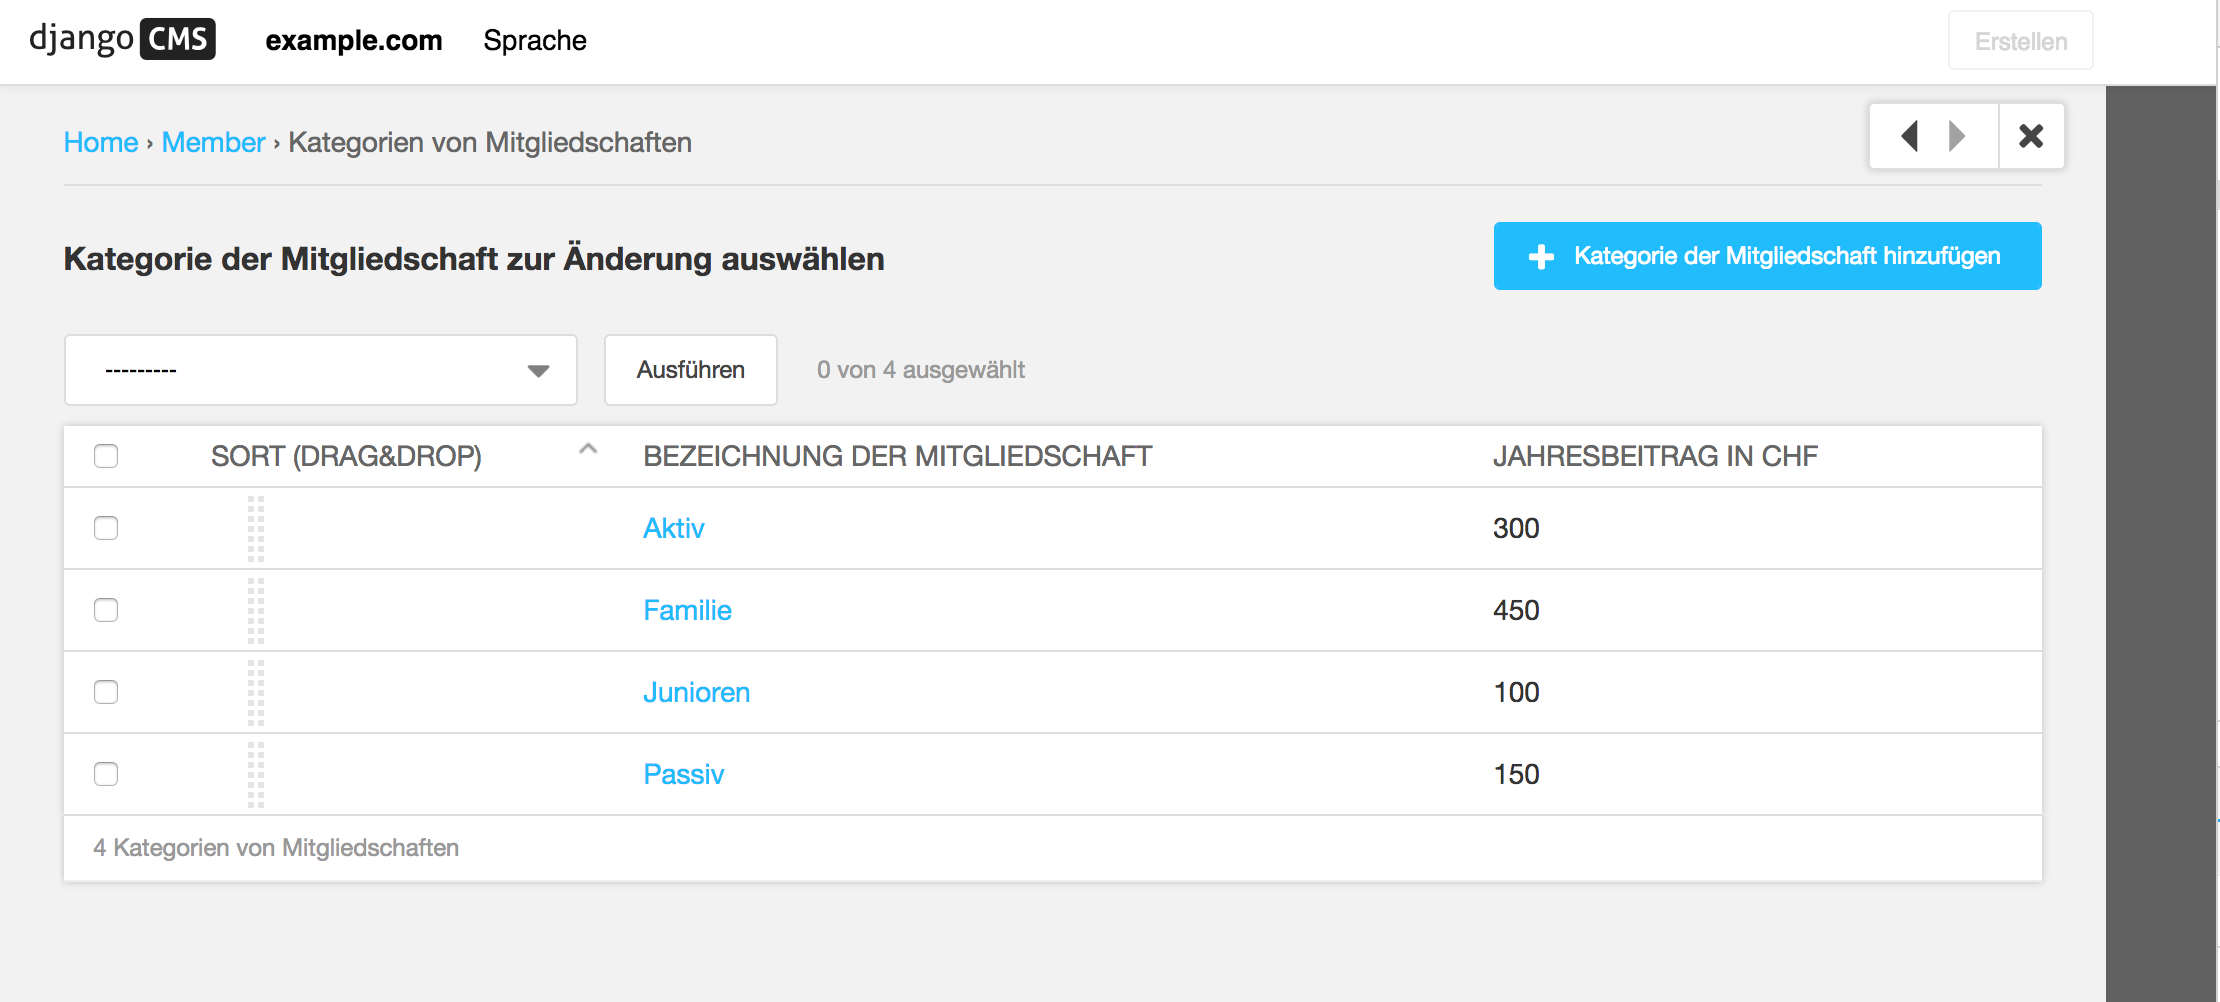Click the fee value 150
This screenshot has height=1002, width=2220.
click(x=1516, y=774)
